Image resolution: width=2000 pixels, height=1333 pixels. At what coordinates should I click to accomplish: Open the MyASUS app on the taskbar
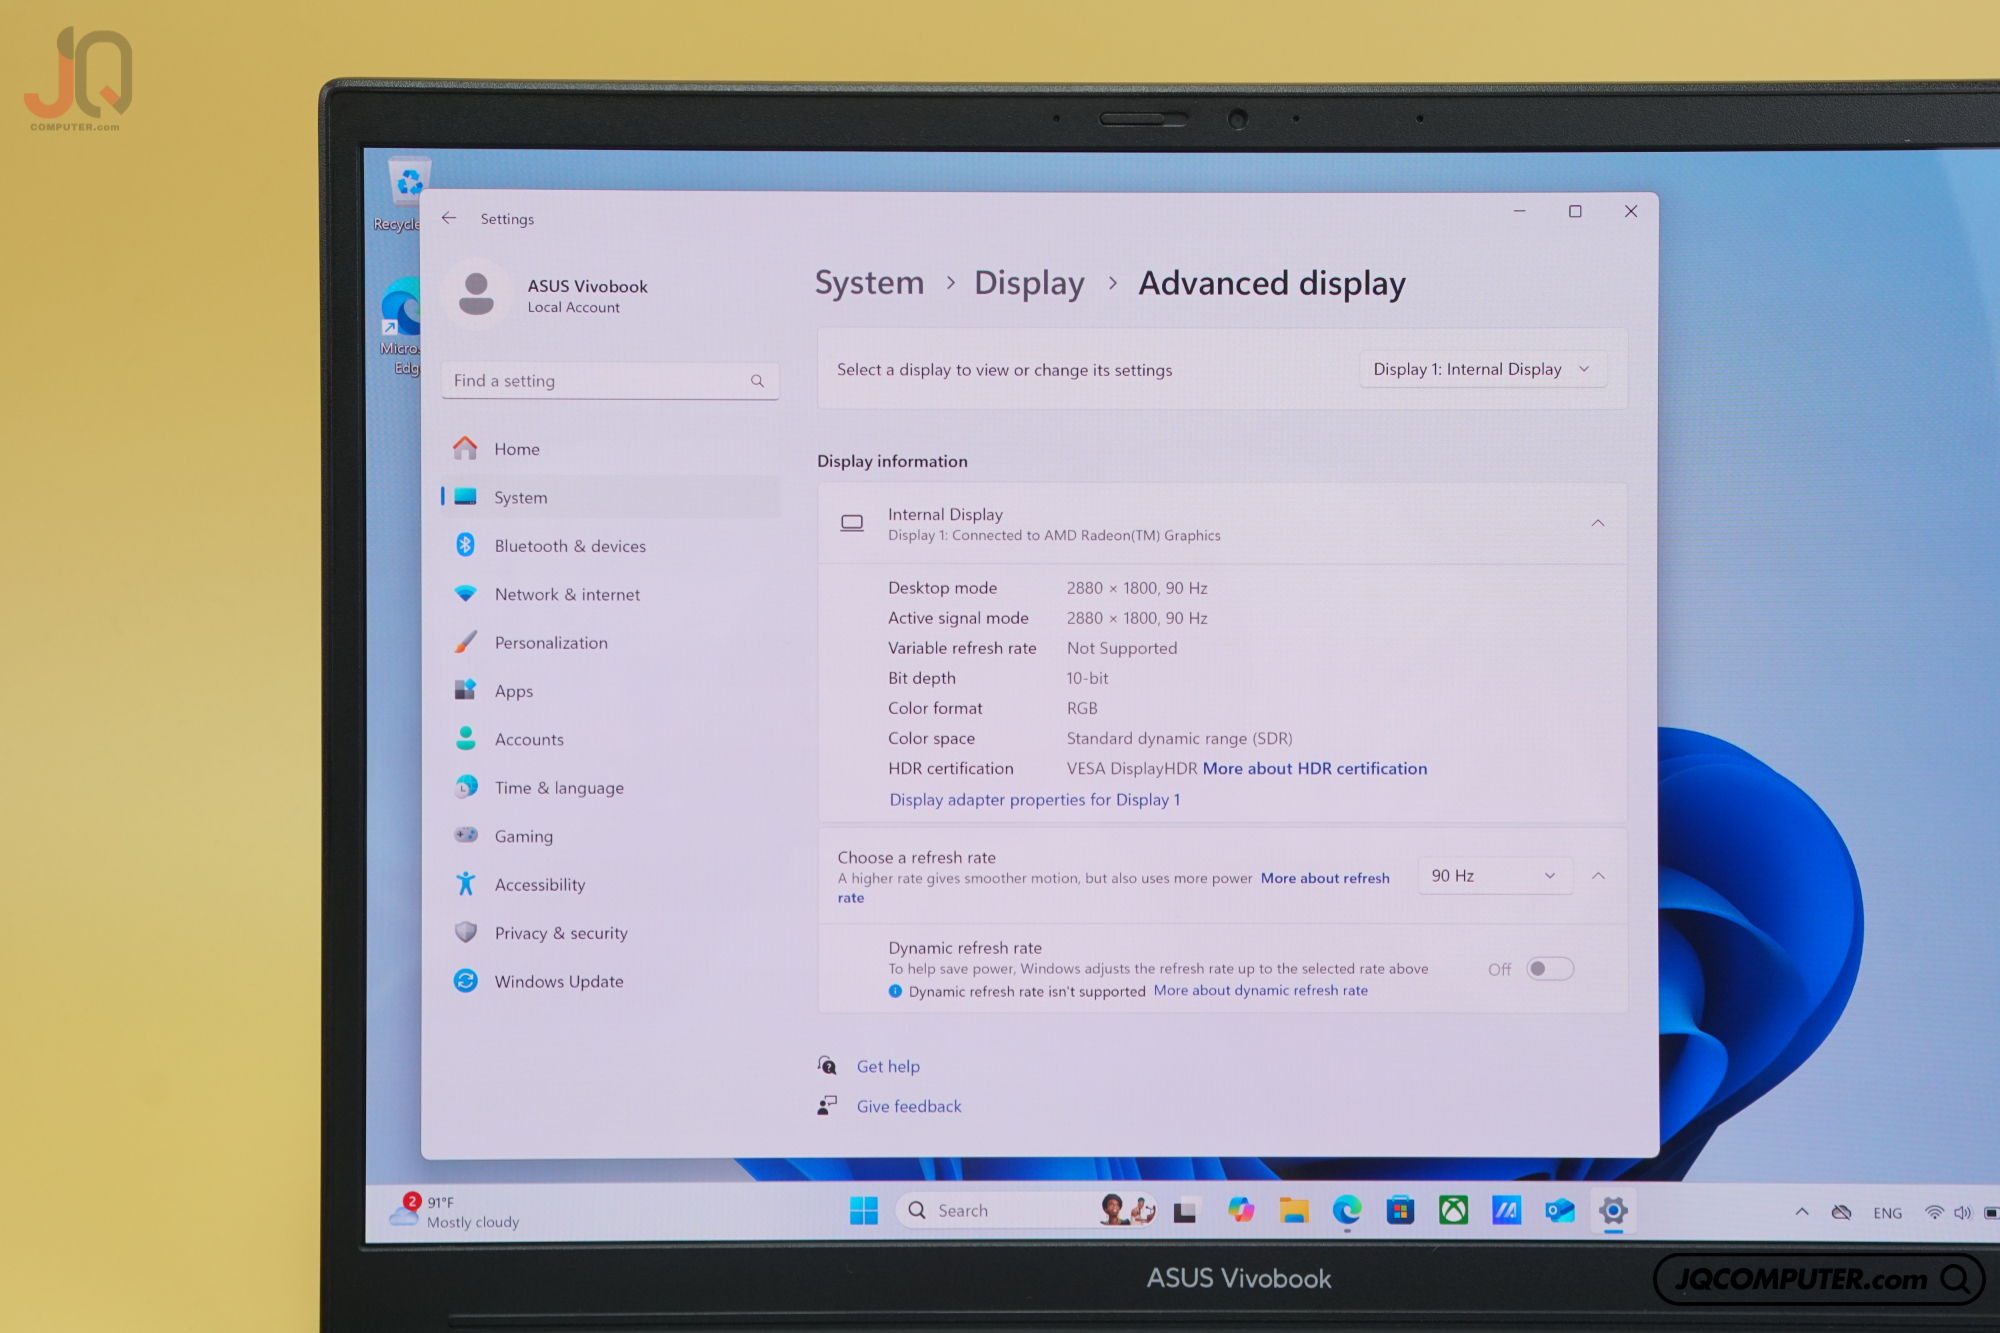(x=1506, y=1211)
